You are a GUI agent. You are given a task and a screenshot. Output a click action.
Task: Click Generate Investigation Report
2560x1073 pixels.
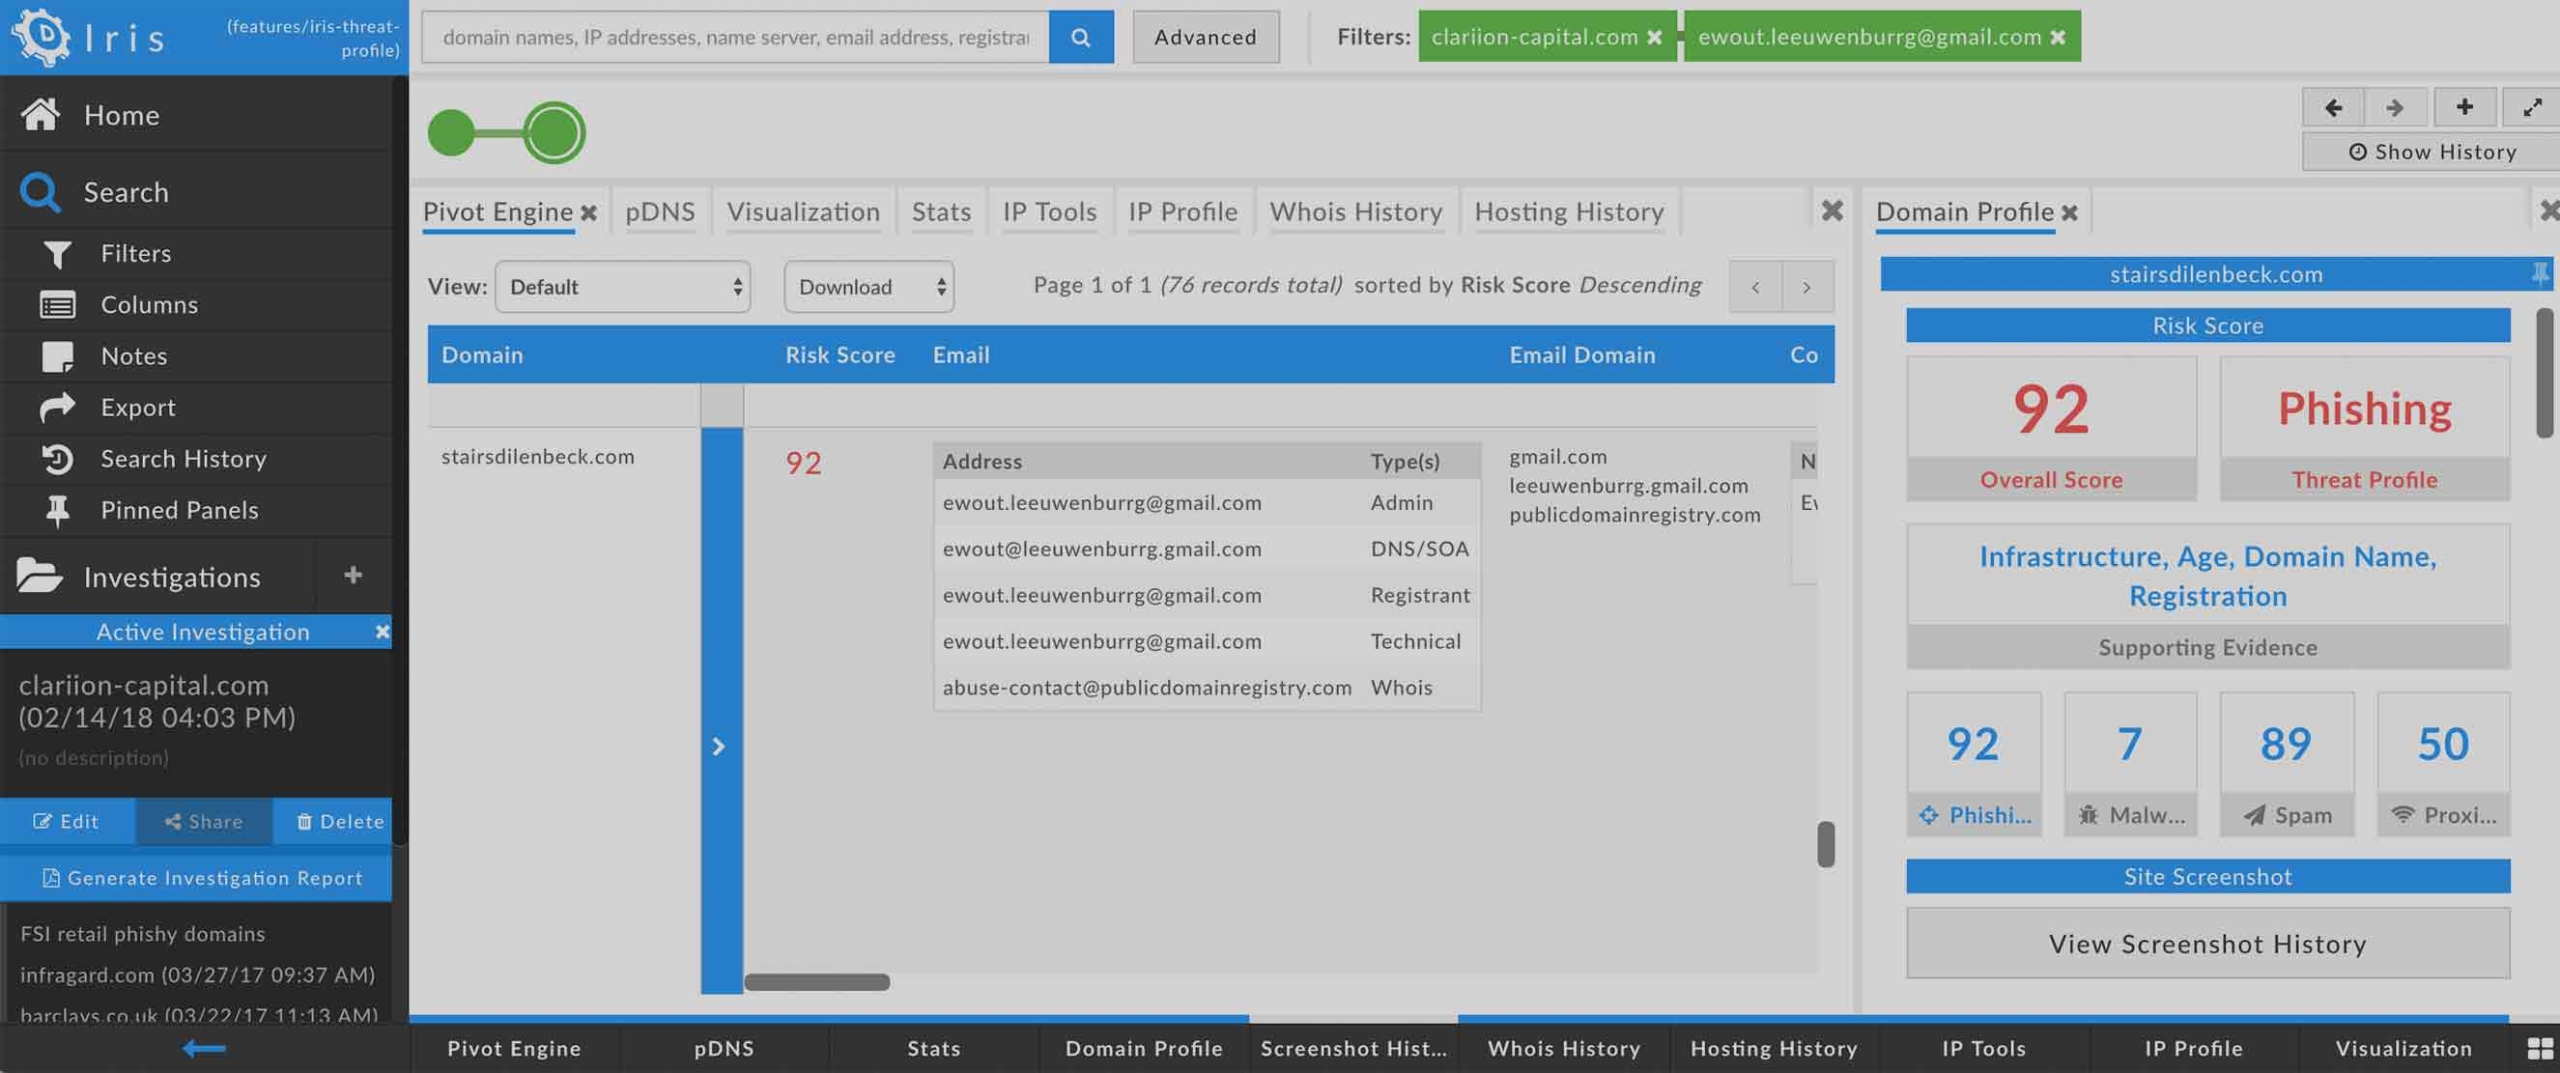196,878
